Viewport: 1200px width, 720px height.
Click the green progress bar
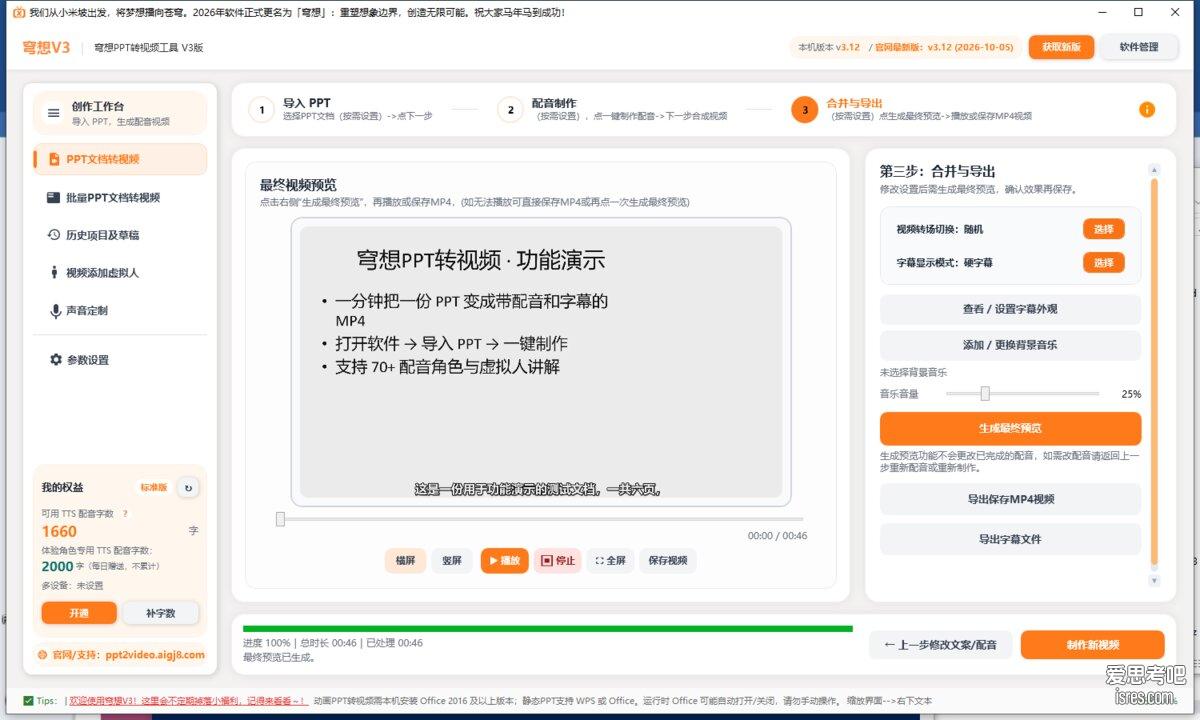point(548,629)
